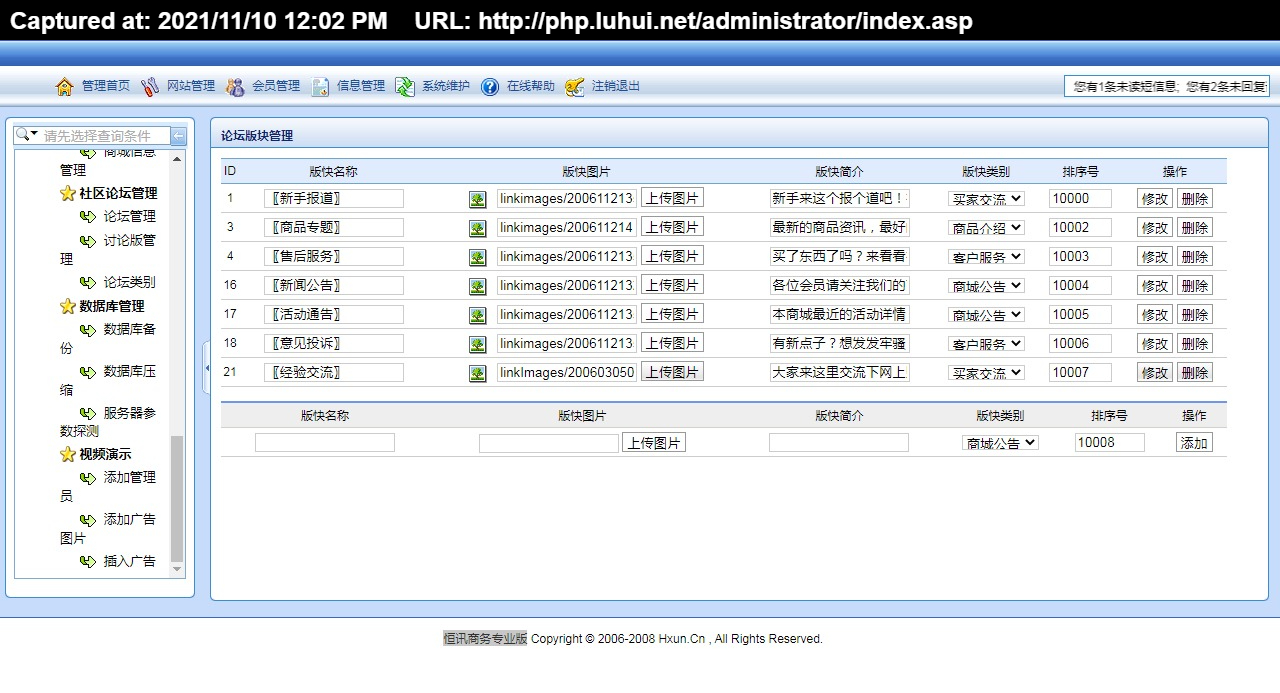Click the 信息管理 document icon
The height and width of the screenshot is (693, 1280).
point(320,87)
